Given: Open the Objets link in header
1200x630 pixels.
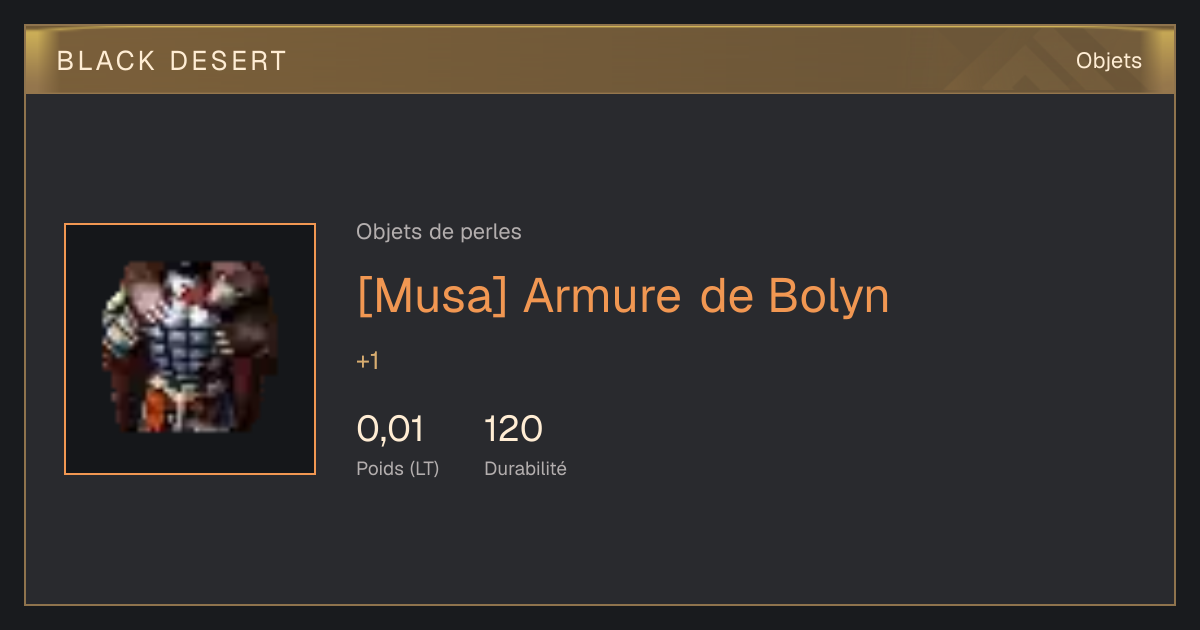Looking at the screenshot, I should click(1108, 61).
